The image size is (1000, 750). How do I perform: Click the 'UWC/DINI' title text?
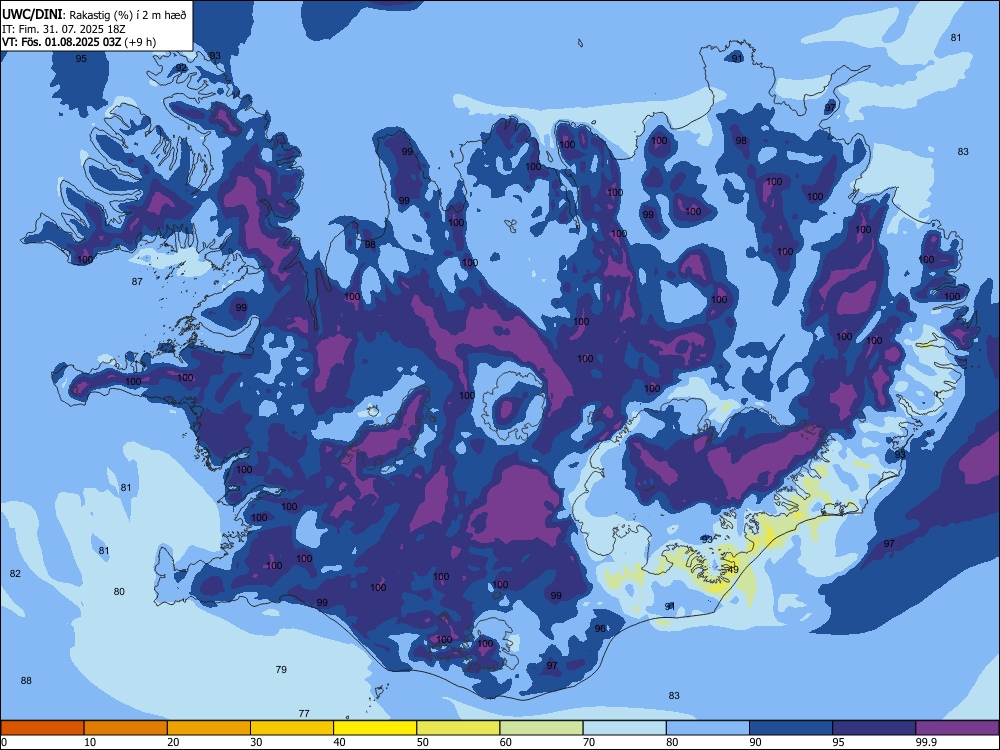32,15
